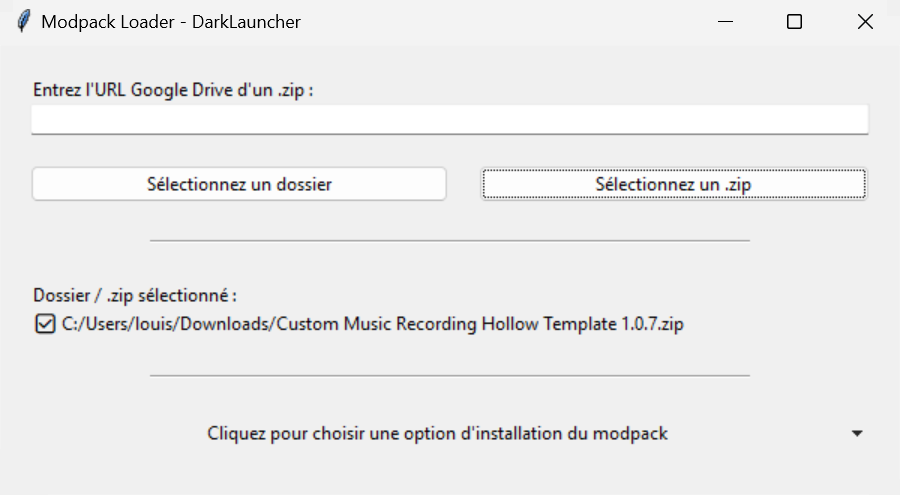Click the separator line below the selection buttons

pos(450,240)
